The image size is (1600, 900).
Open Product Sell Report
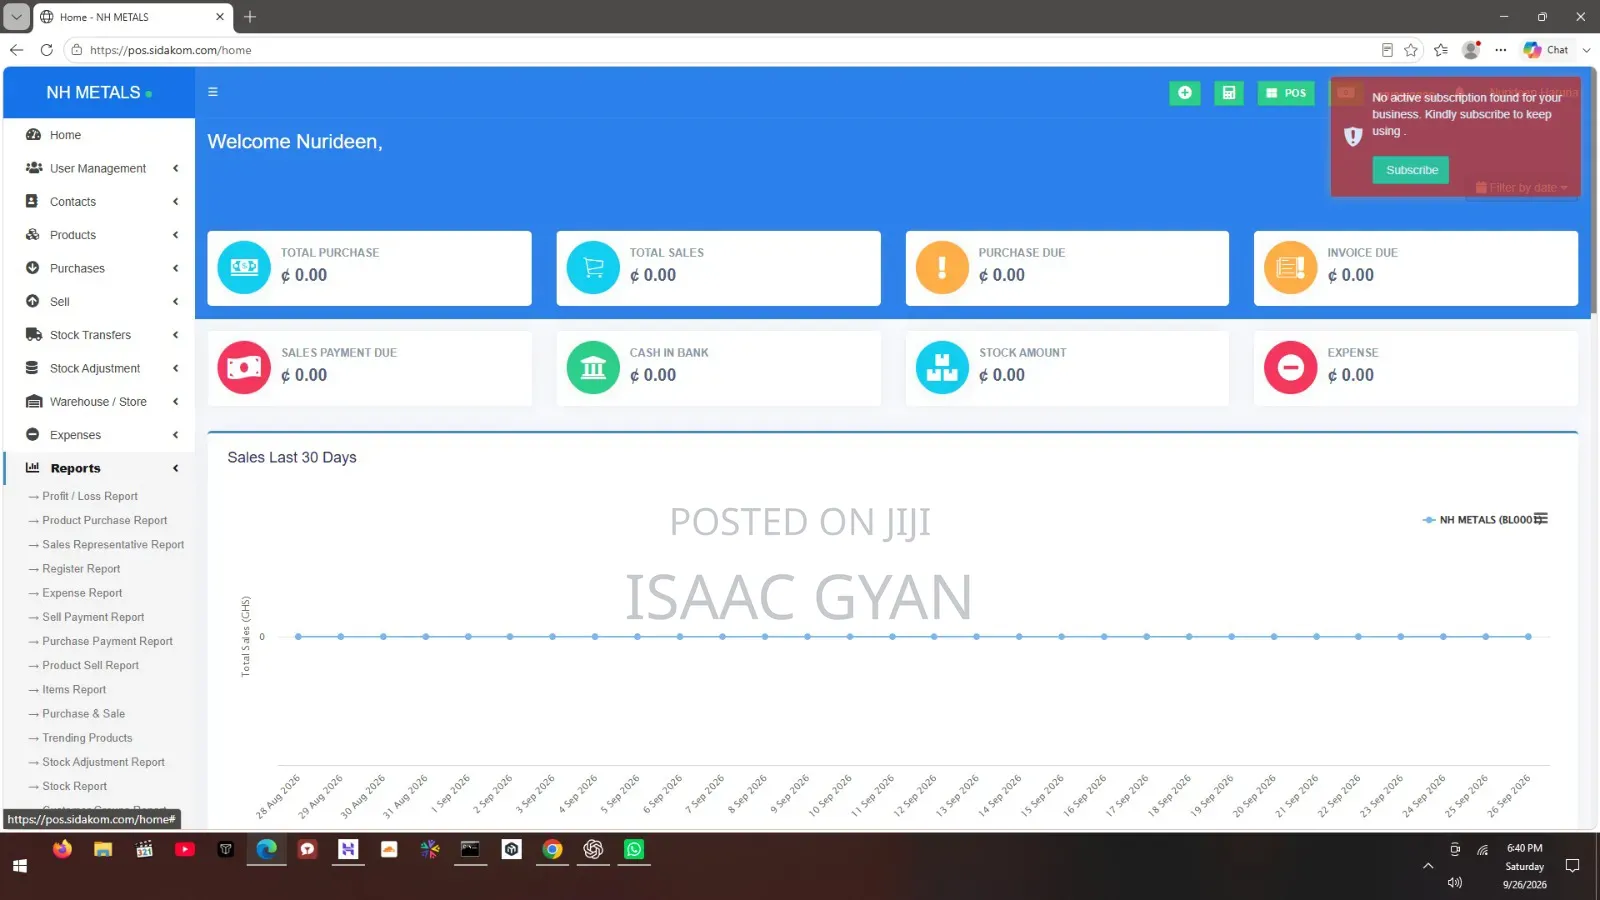tap(91, 665)
